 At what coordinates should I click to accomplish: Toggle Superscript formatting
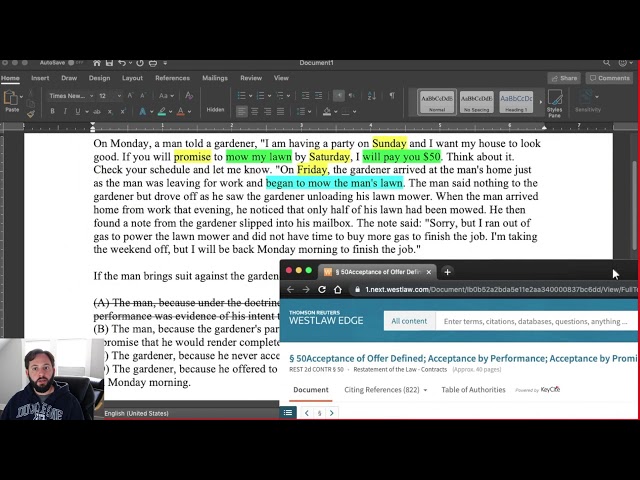(x=122, y=111)
